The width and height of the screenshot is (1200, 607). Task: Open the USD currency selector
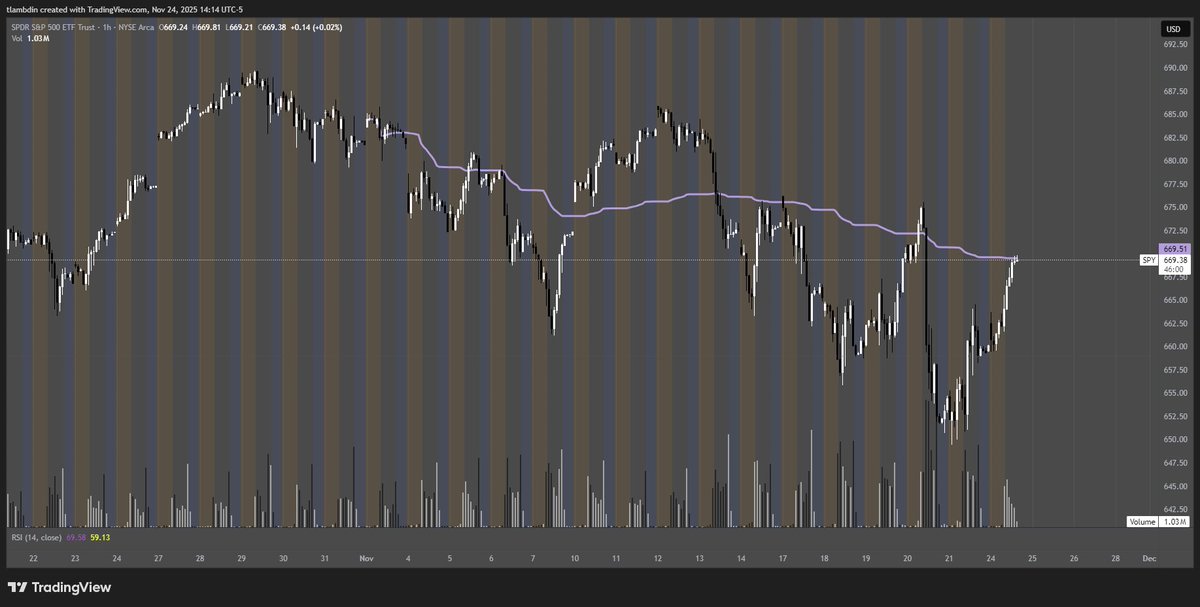coord(1174,29)
